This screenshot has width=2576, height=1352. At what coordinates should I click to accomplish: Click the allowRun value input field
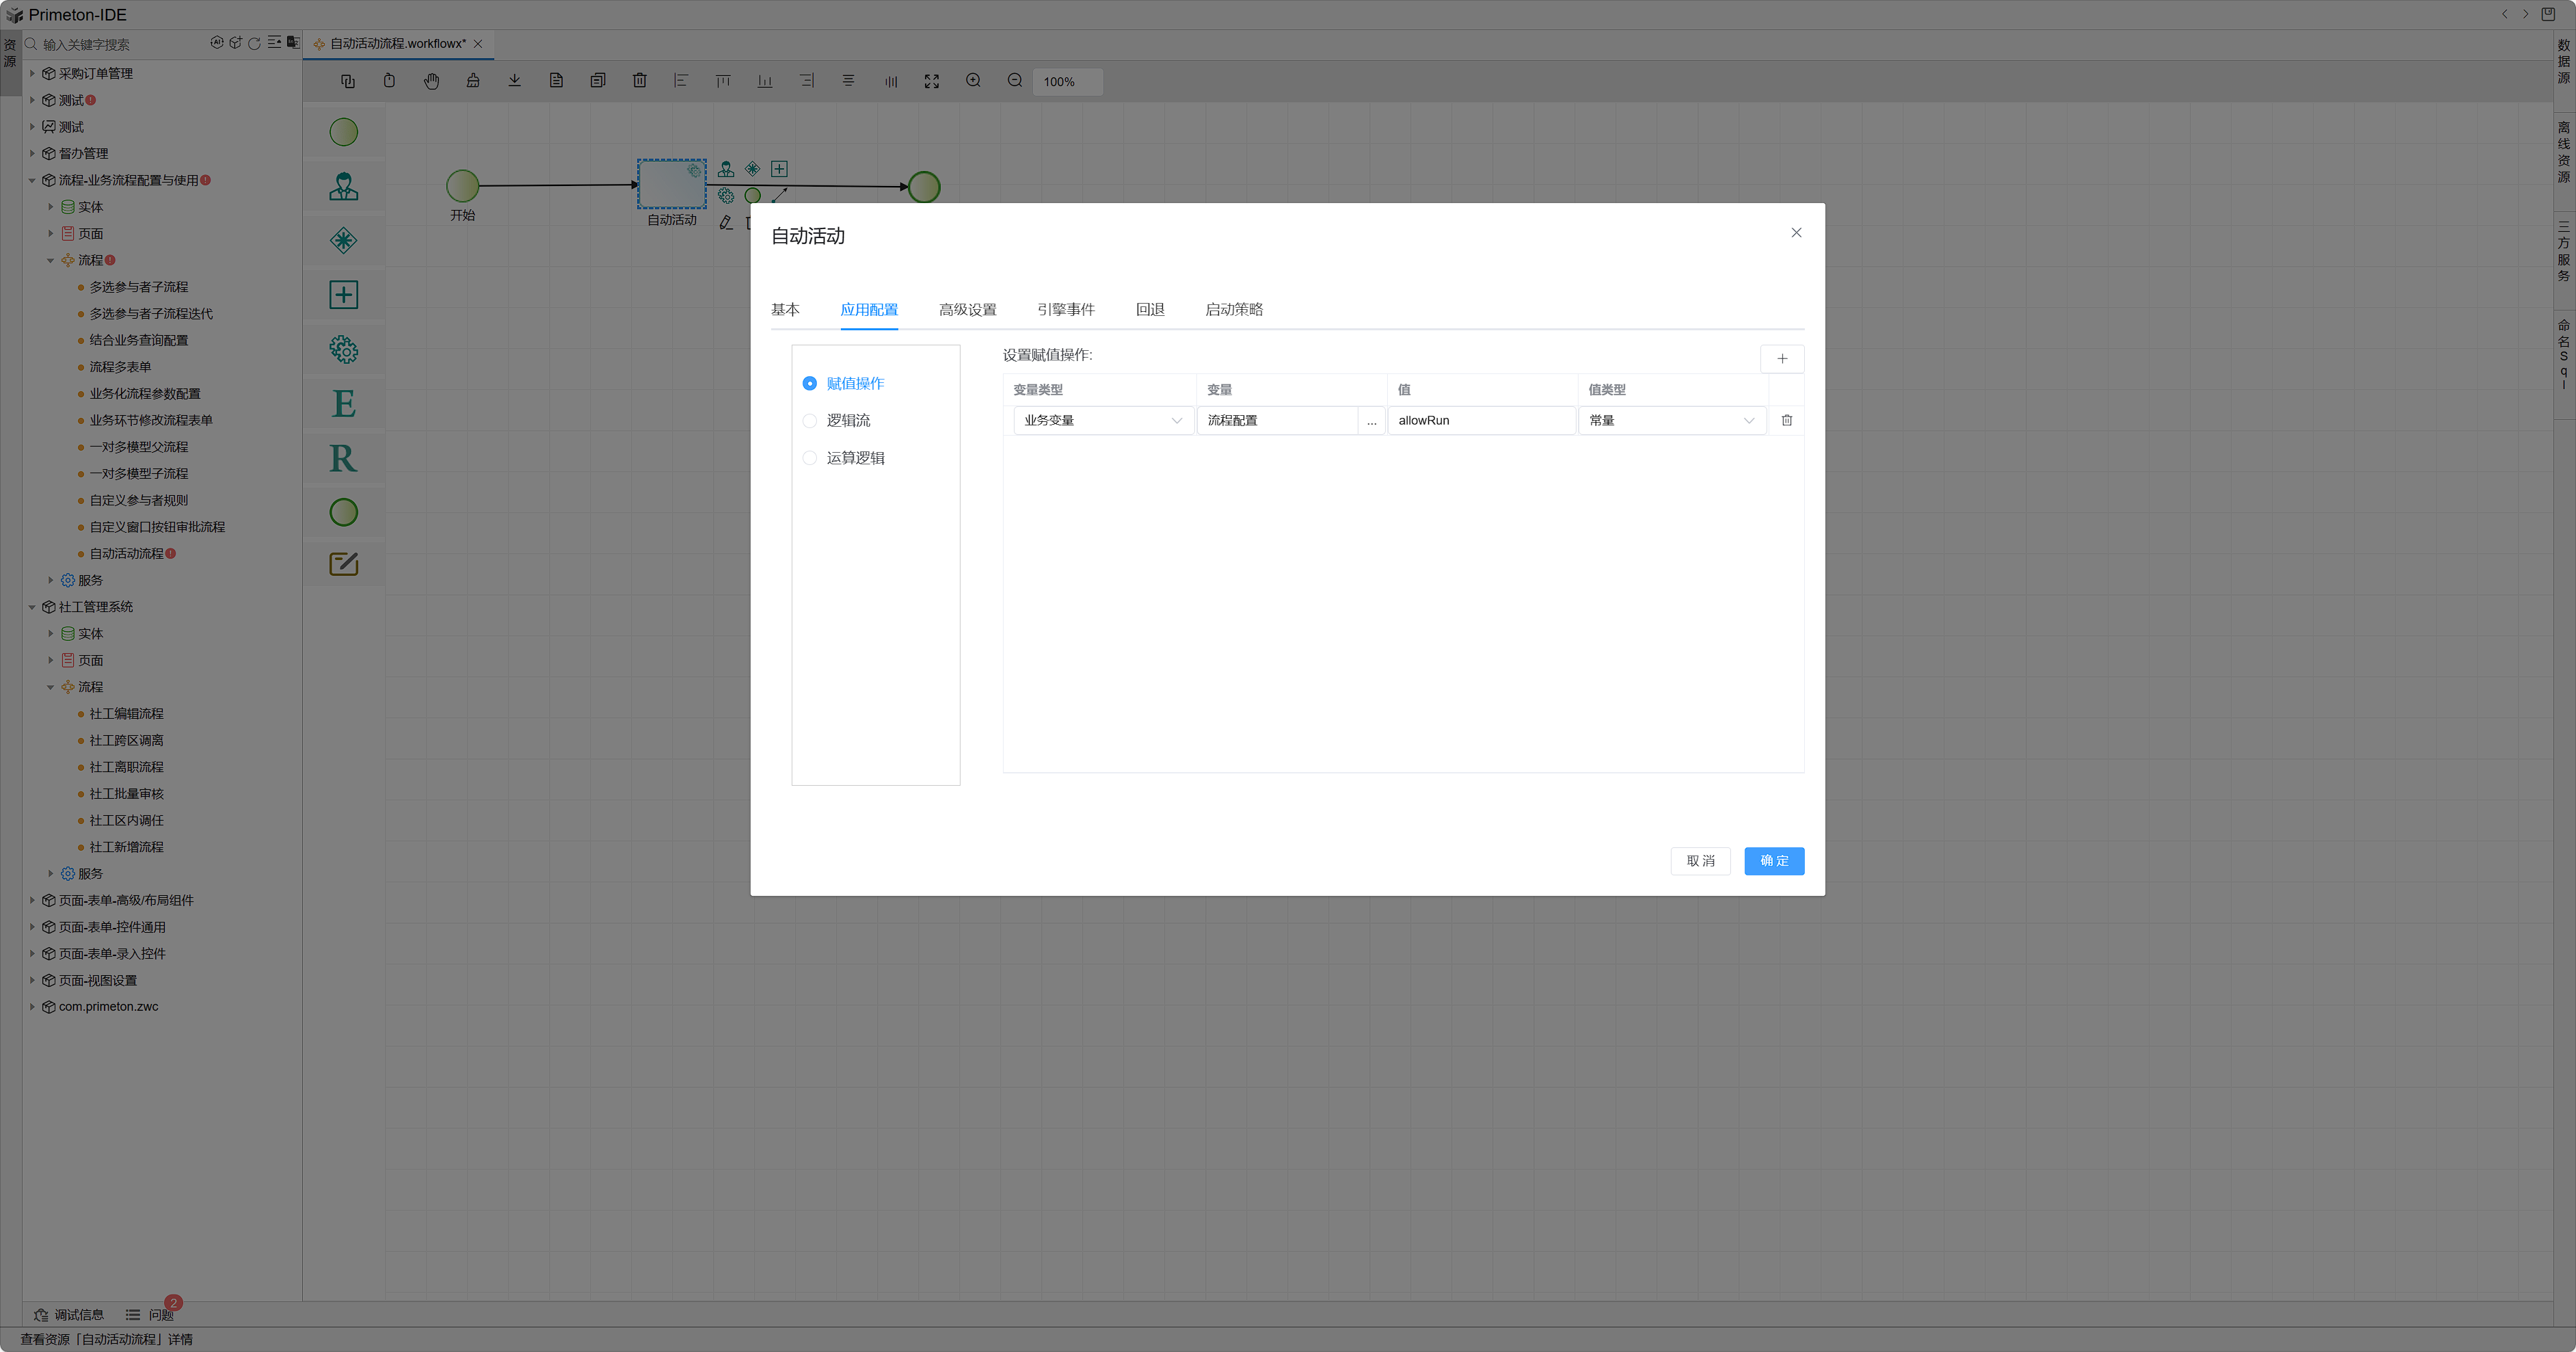pos(1480,420)
